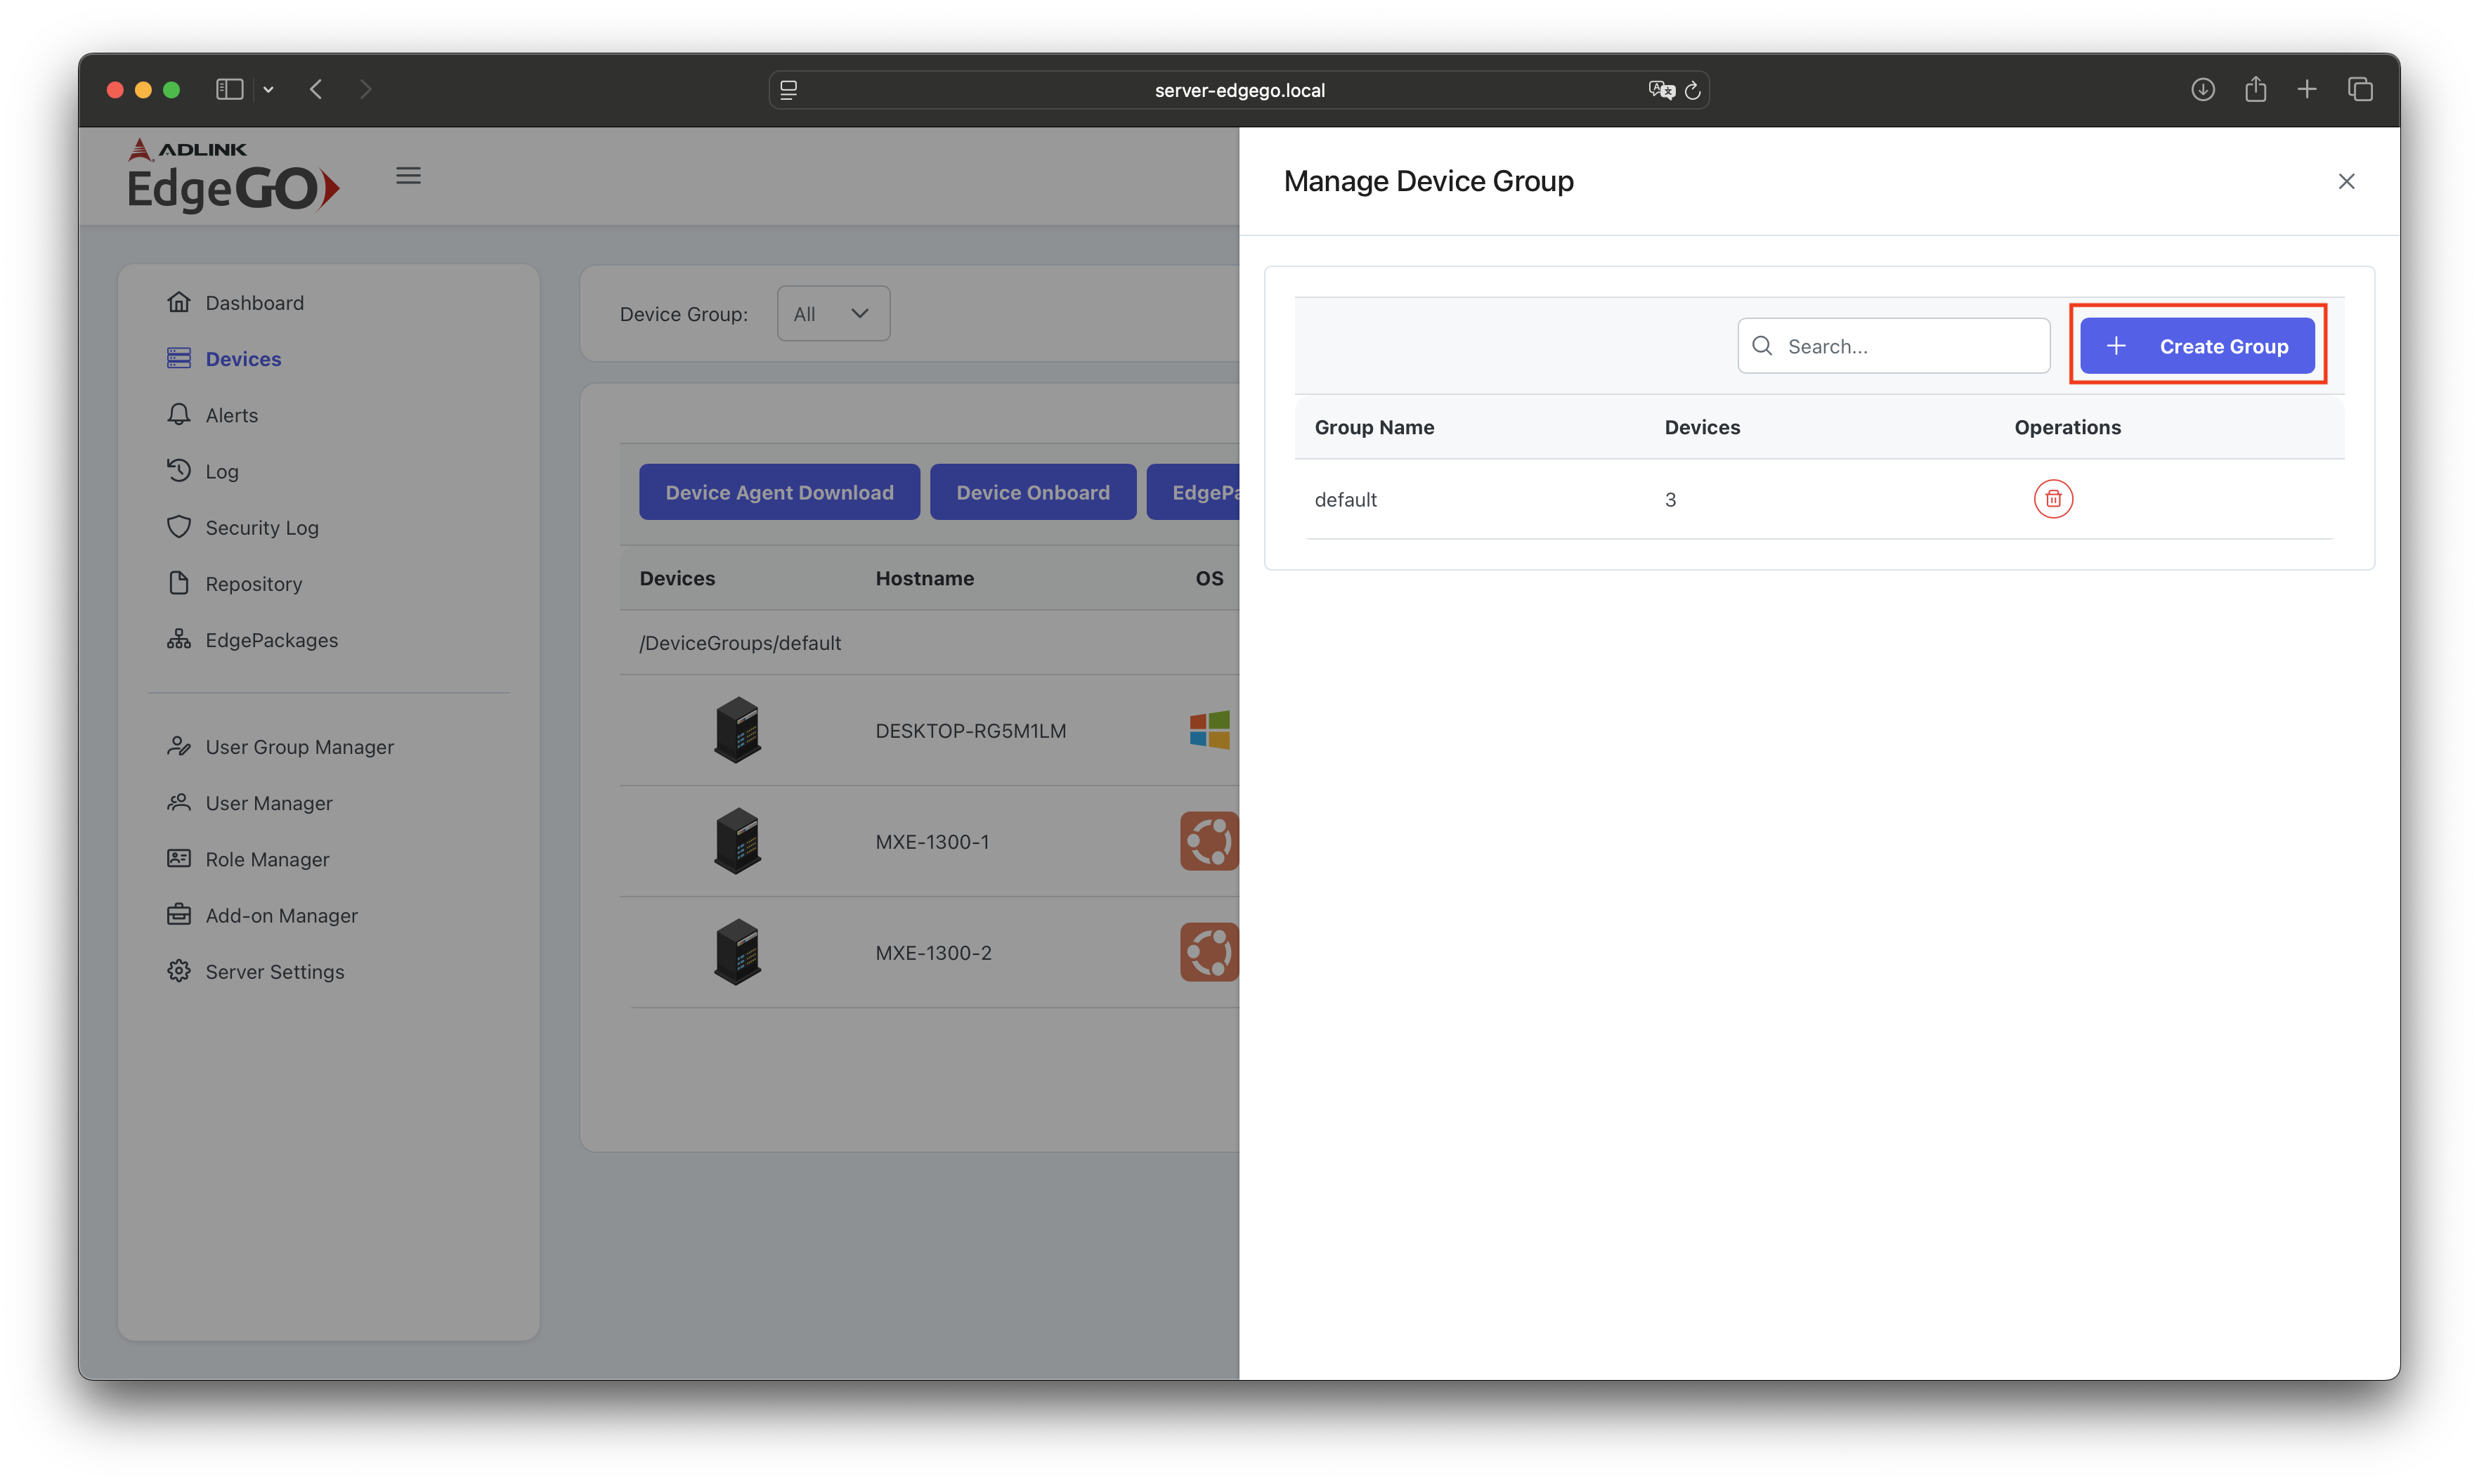
Task: Click the EdgePackages hierarchy icon
Action: [x=178, y=639]
